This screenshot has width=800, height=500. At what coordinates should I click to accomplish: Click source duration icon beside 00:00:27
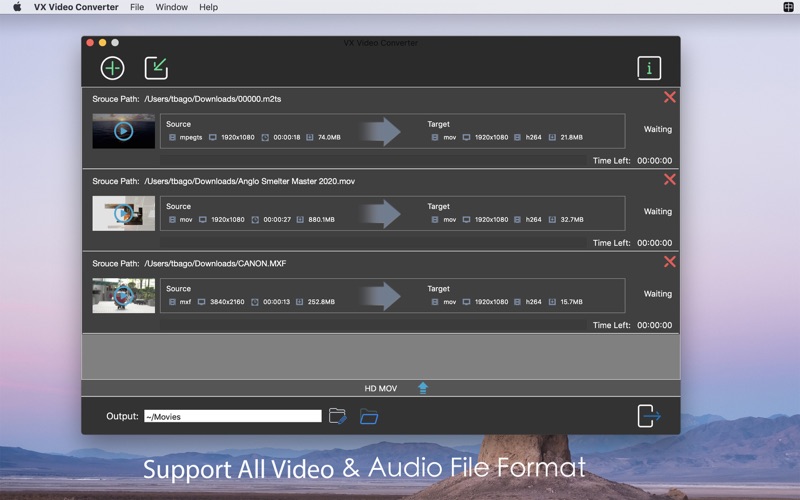255,219
